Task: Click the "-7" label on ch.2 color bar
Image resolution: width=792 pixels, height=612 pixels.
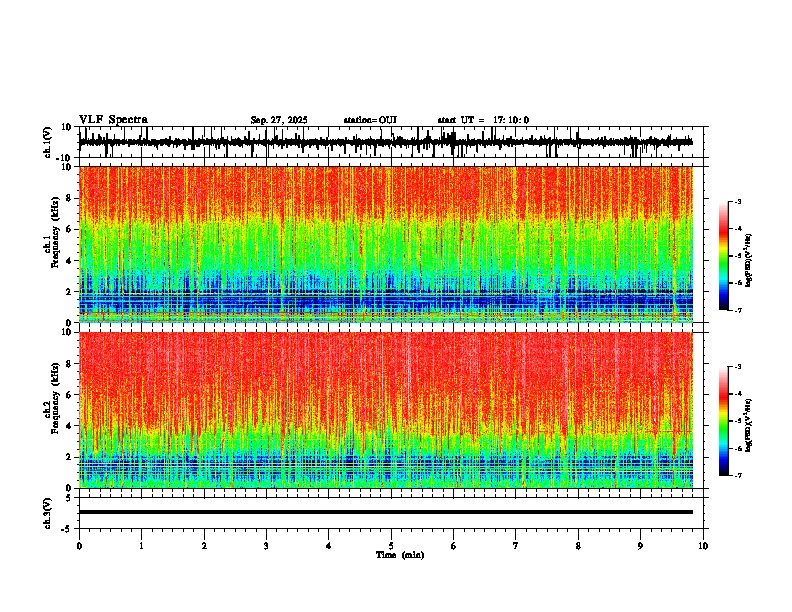Action: click(x=737, y=475)
